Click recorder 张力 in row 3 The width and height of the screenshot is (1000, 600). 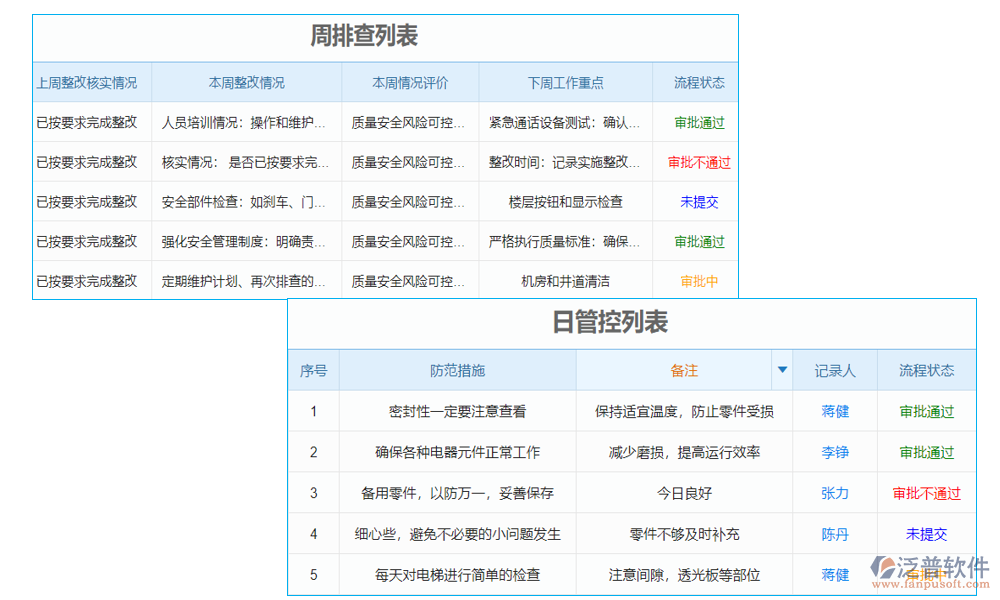[835, 493]
